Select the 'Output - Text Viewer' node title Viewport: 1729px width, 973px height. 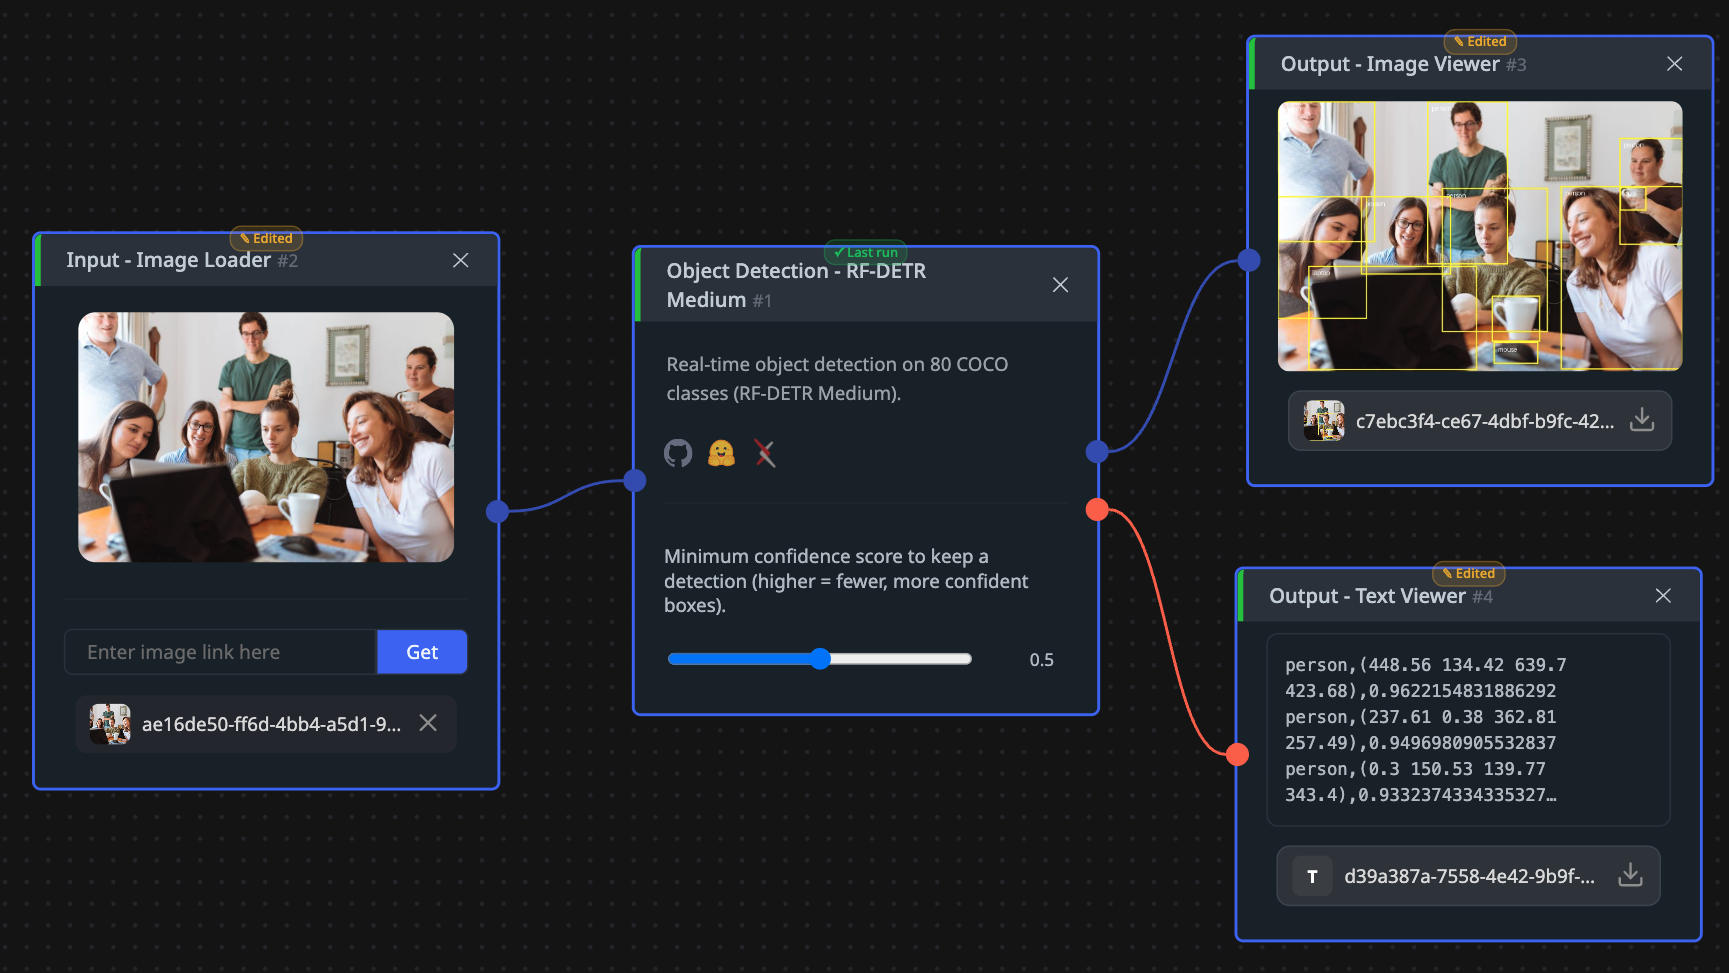1367,596
